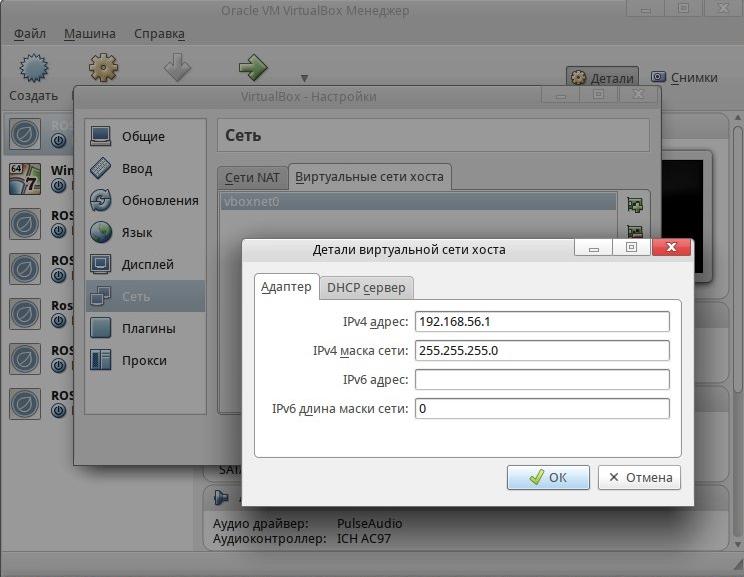Select Обновления in the settings sidebar

tap(145, 200)
